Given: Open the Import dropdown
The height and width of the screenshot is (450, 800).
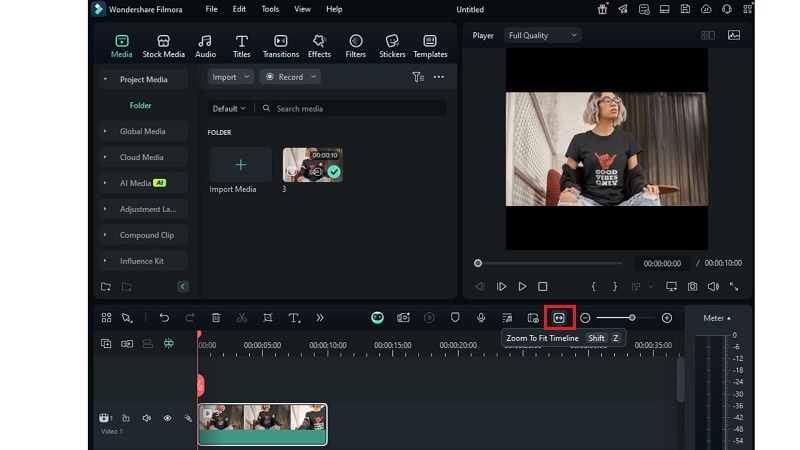Looking at the screenshot, I should [231, 77].
